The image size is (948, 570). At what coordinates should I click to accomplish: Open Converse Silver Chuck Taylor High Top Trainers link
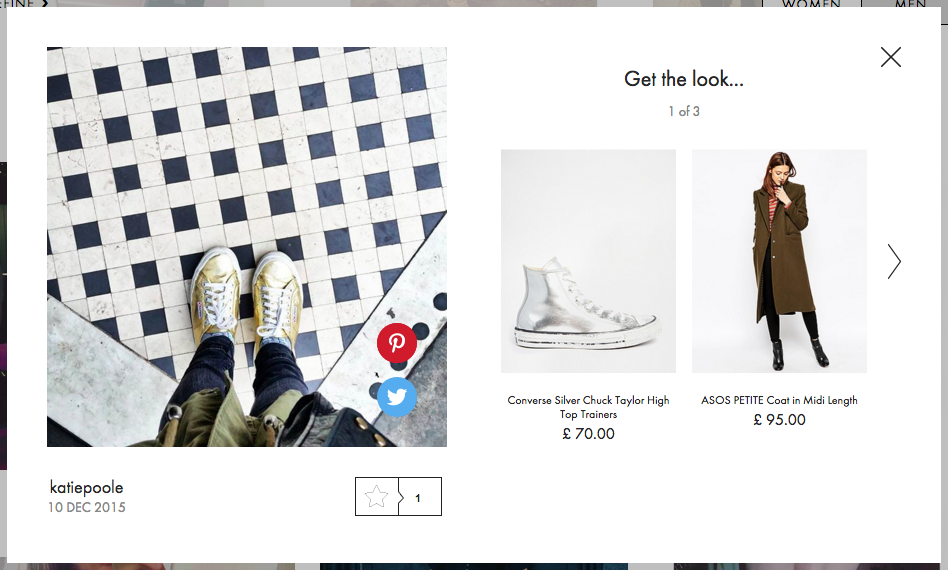588,407
